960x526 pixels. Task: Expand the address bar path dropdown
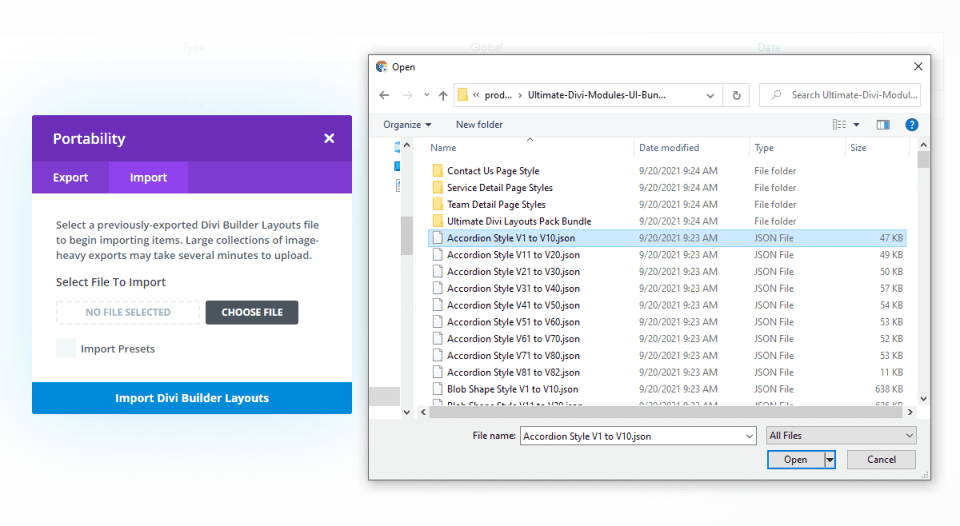click(710, 96)
